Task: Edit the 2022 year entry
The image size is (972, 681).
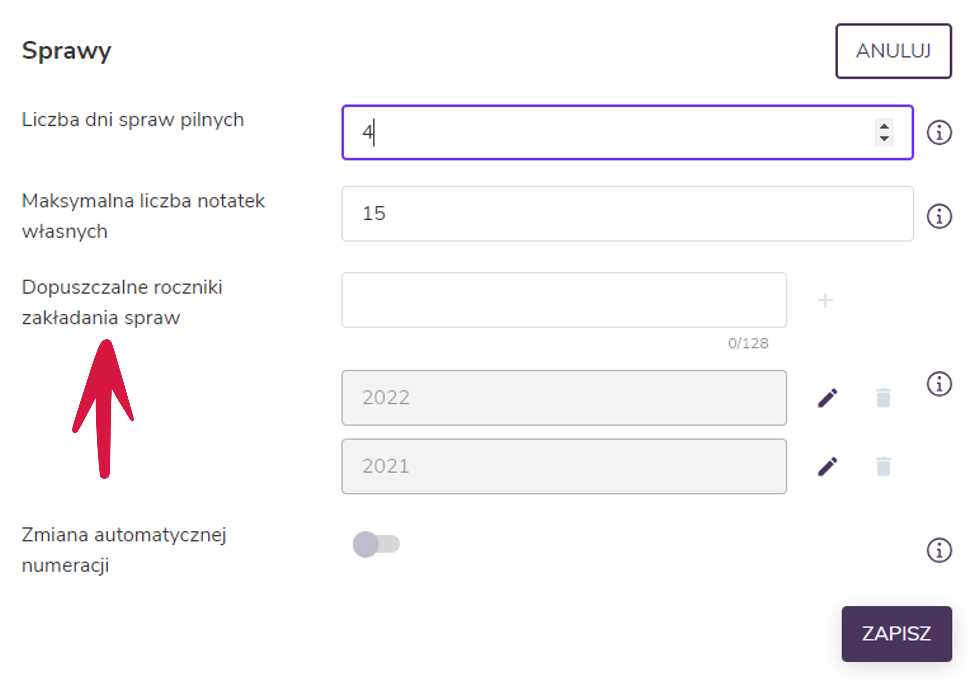Action: (x=827, y=398)
